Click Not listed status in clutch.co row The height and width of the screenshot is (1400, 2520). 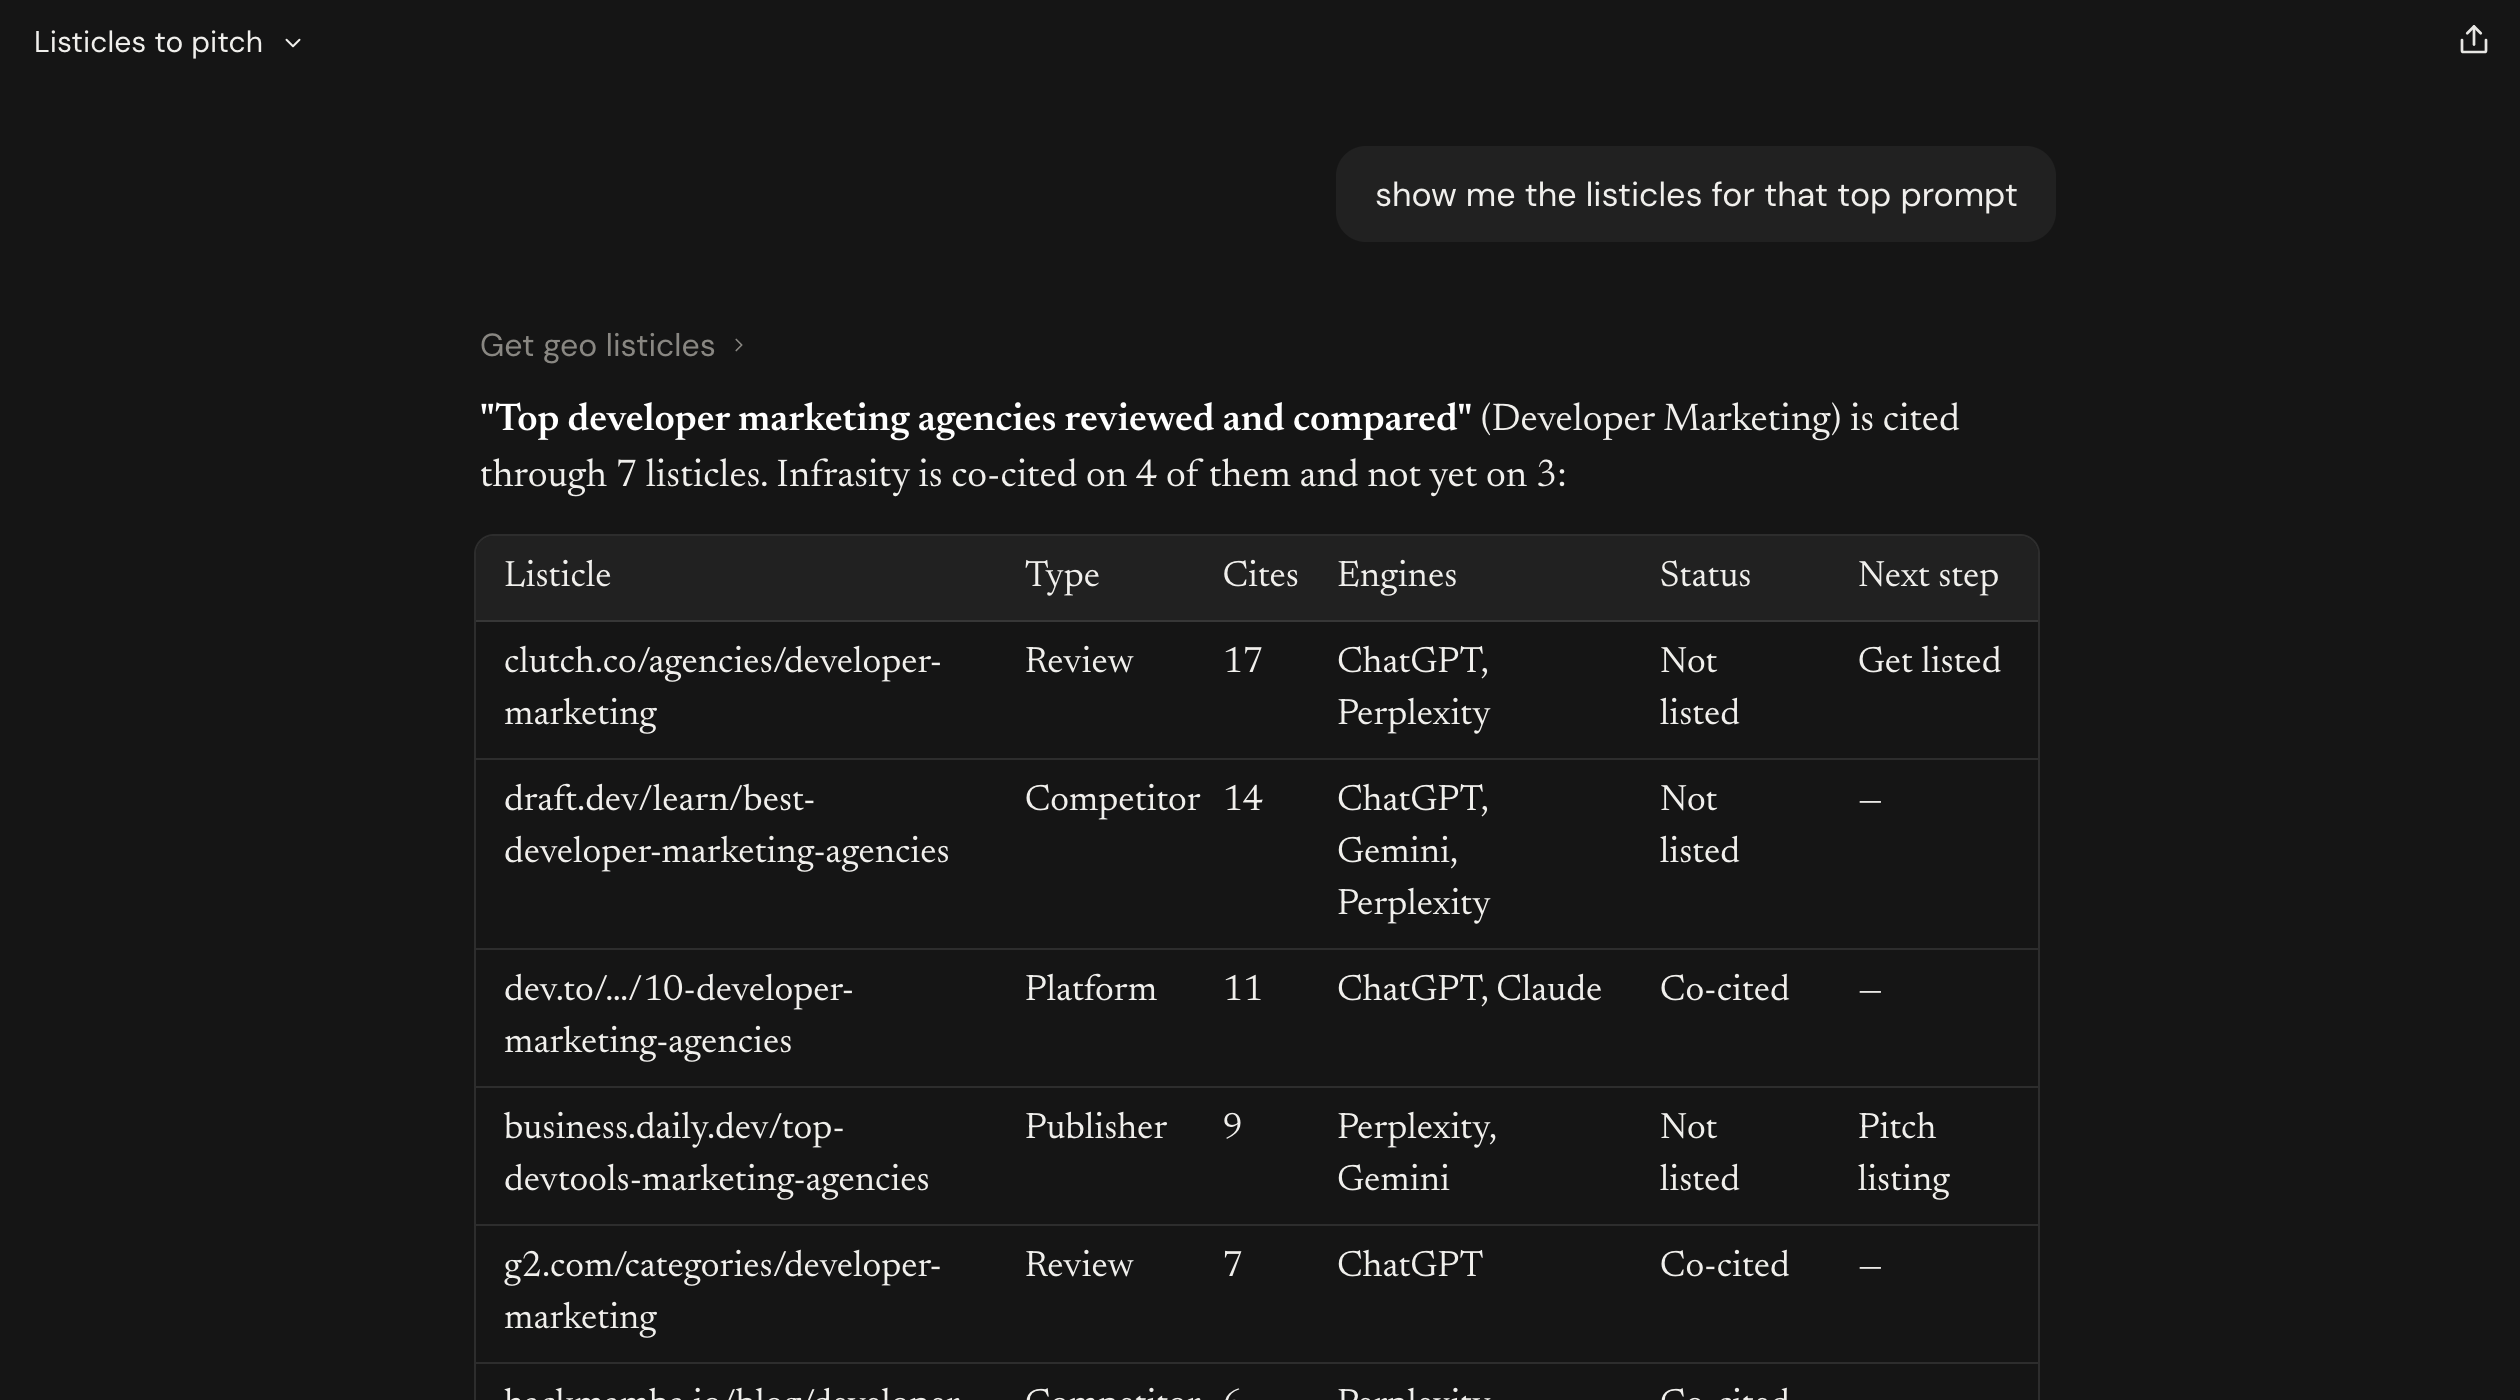[1699, 686]
